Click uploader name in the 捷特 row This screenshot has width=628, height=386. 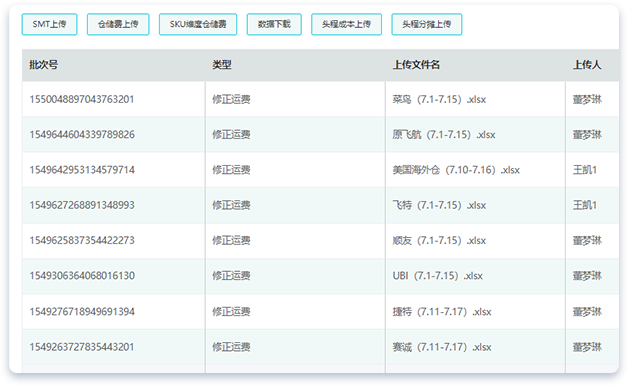587,312
